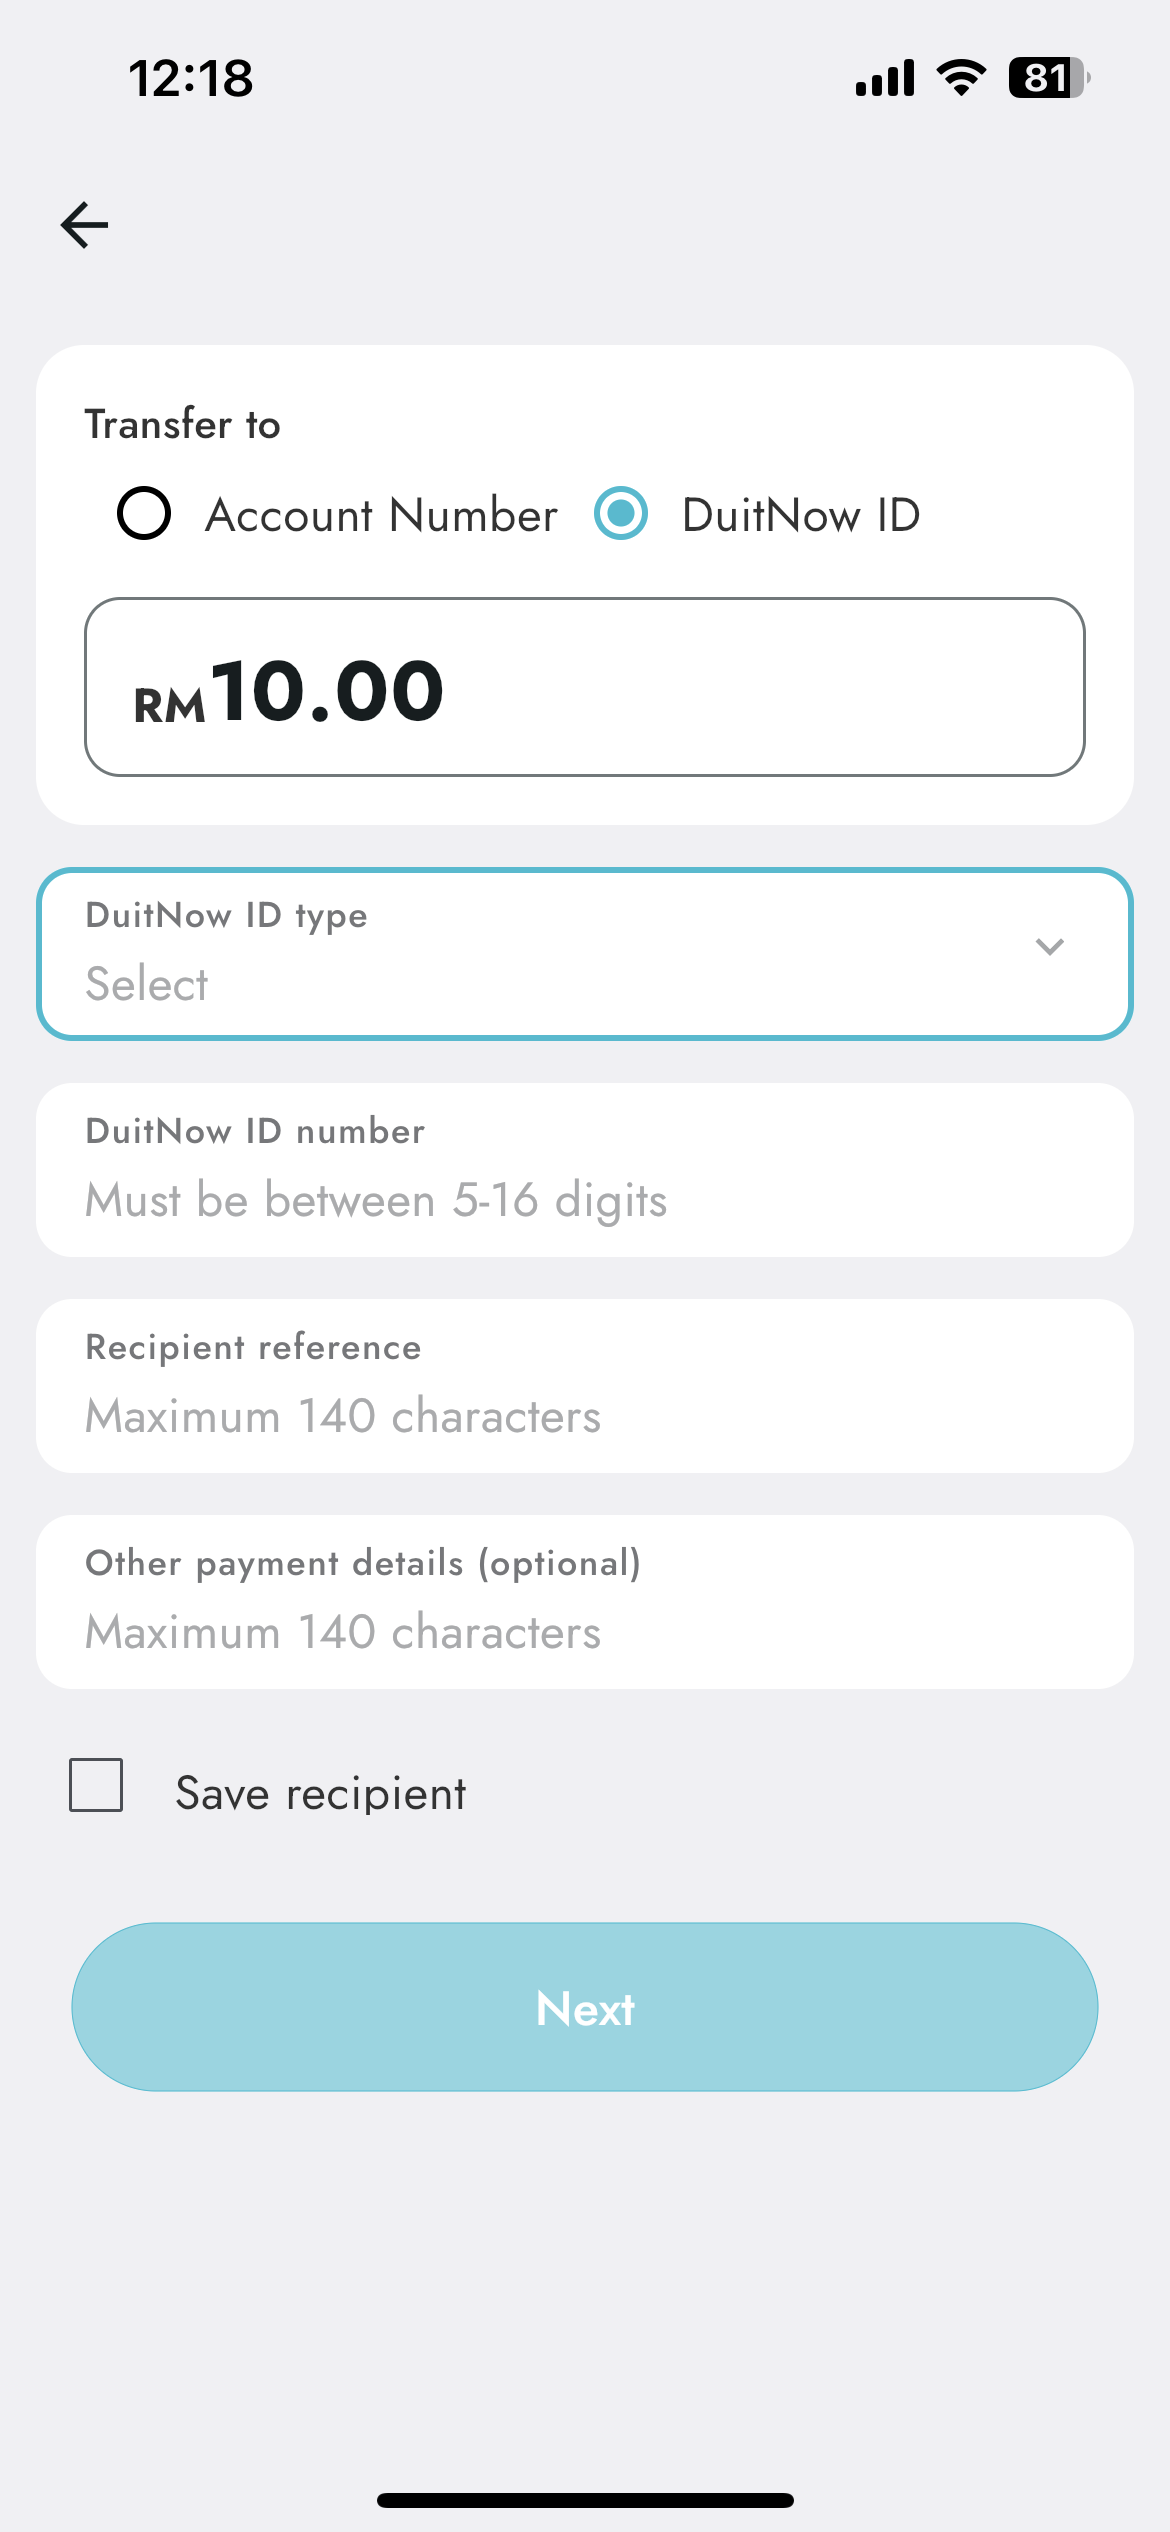This screenshot has height=2532, width=1170.
Task: Tap the cellular signal strength icon
Action: [885, 78]
